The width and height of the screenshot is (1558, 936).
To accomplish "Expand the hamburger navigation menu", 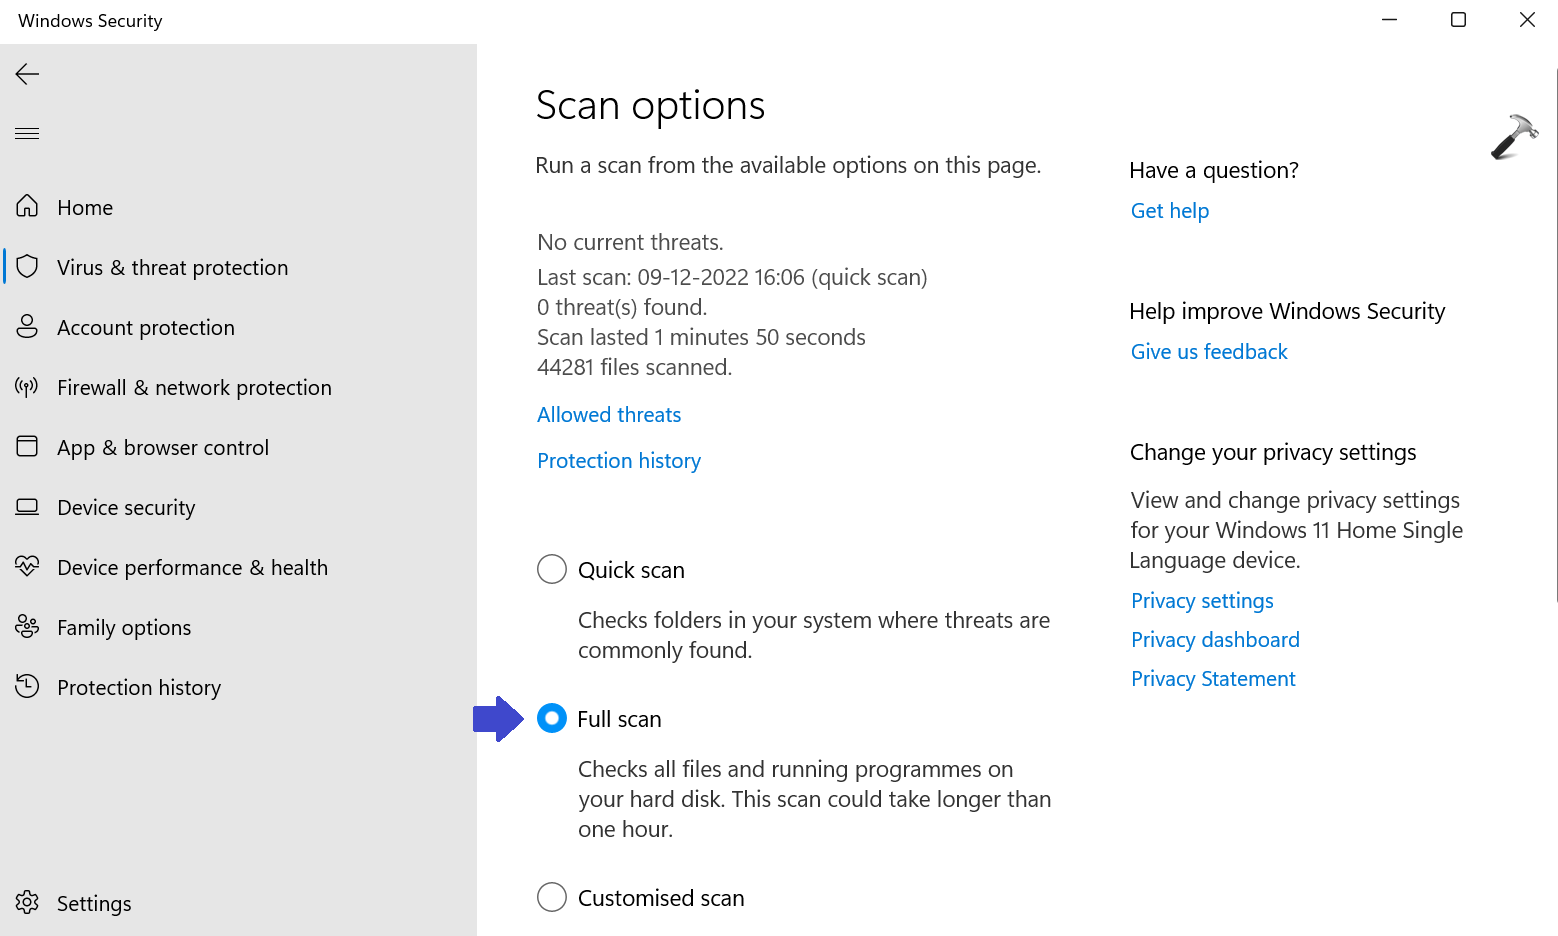I will pyautogui.click(x=27, y=134).
